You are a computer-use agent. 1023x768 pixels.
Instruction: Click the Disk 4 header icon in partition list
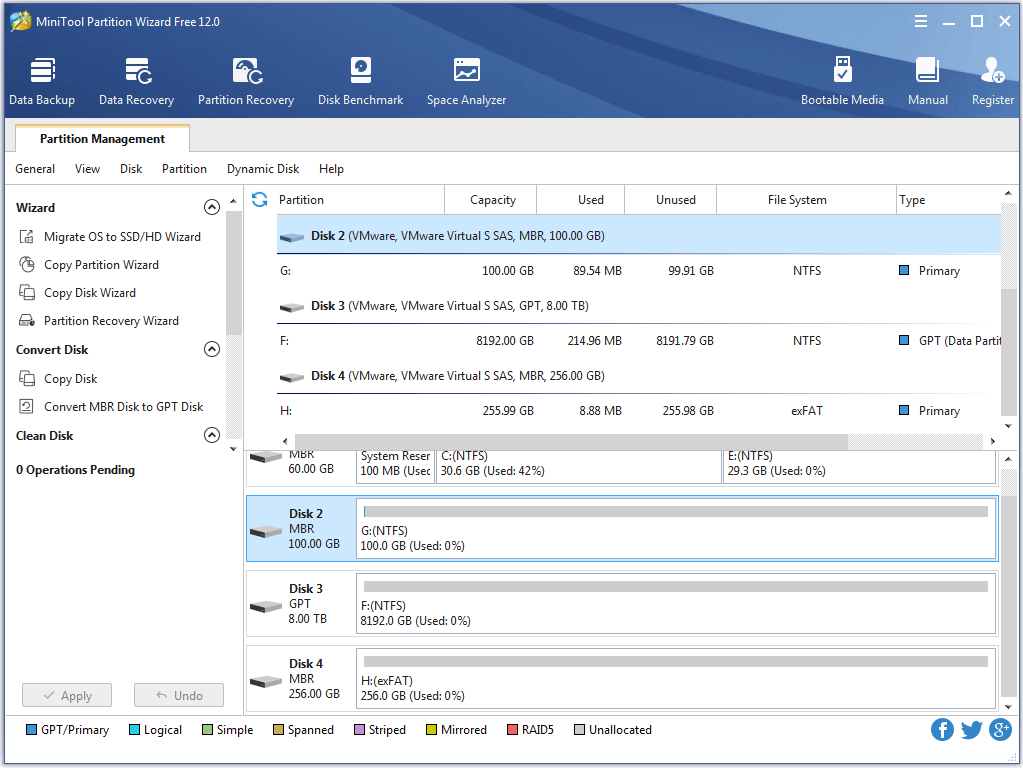click(x=292, y=377)
